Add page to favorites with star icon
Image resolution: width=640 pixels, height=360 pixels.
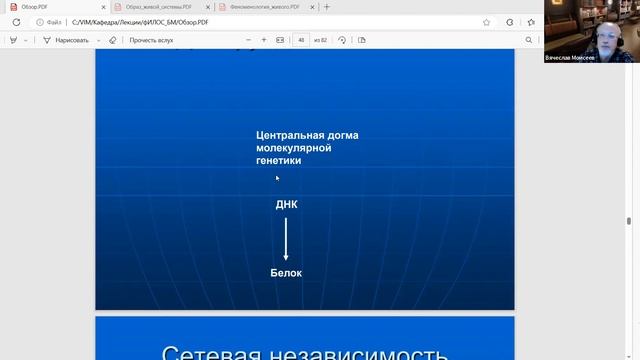click(x=486, y=22)
